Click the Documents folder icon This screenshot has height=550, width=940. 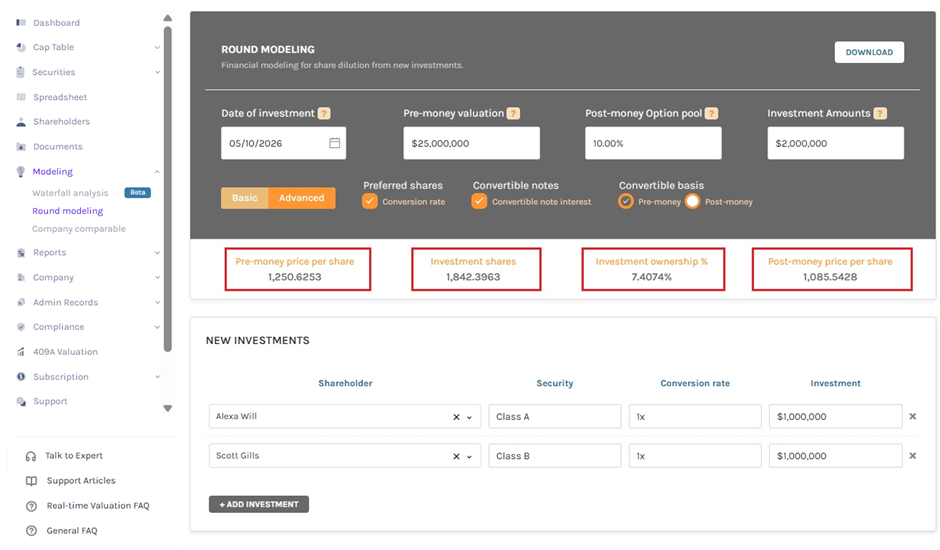click(x=21, y=146)
